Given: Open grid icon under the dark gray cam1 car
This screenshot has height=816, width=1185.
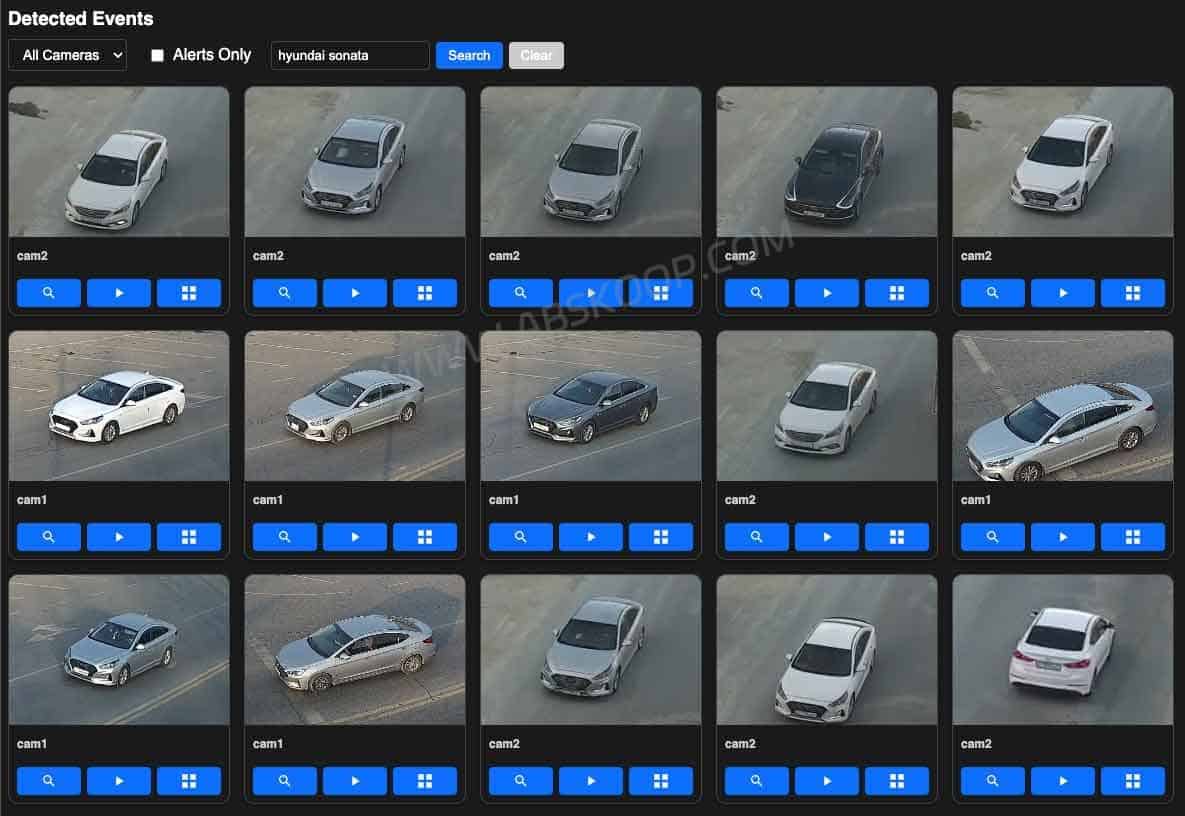Looking at the screenshot, I should click(661, 536).
